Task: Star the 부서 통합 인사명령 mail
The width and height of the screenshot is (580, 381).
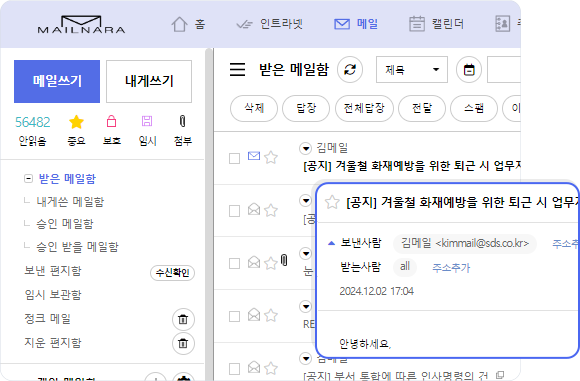Action: pyautogui.click(x=271, y=368)
